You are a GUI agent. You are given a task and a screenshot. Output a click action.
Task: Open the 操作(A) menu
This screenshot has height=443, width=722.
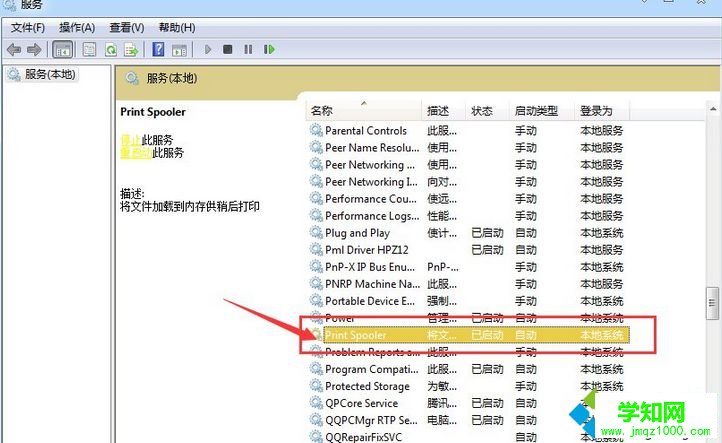[77, 28]
